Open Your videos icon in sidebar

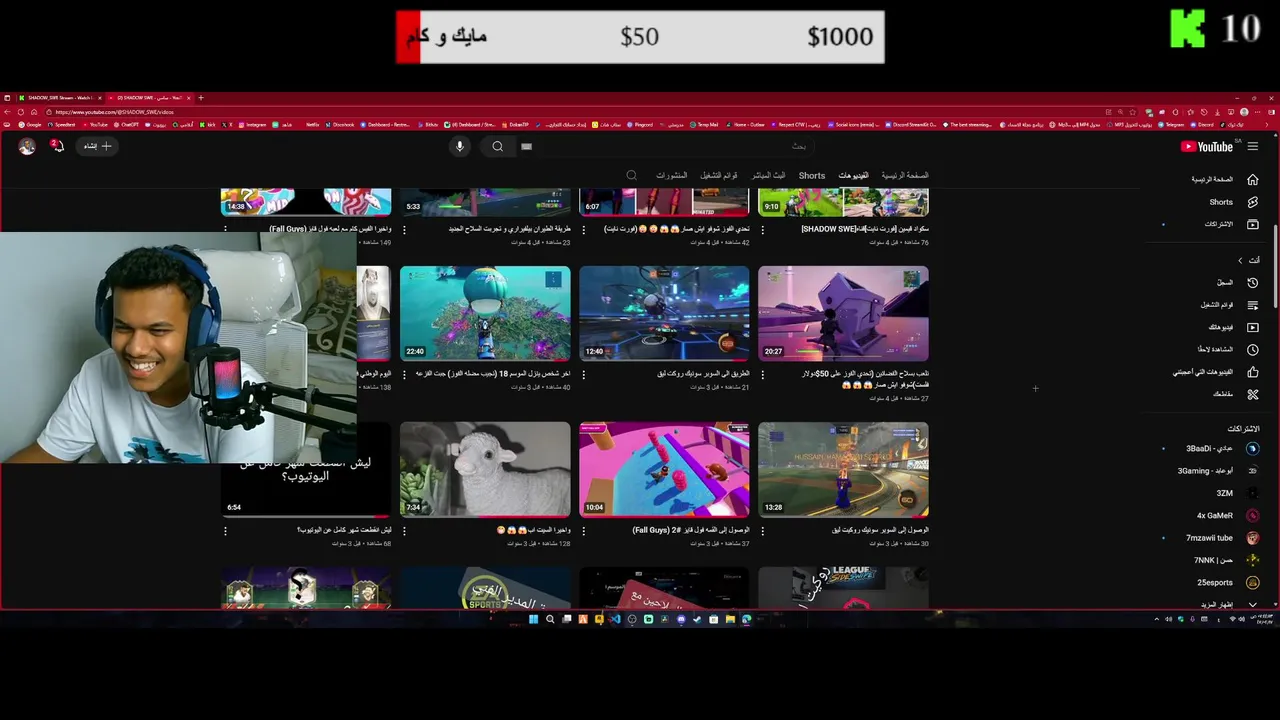click(1252, 327)
